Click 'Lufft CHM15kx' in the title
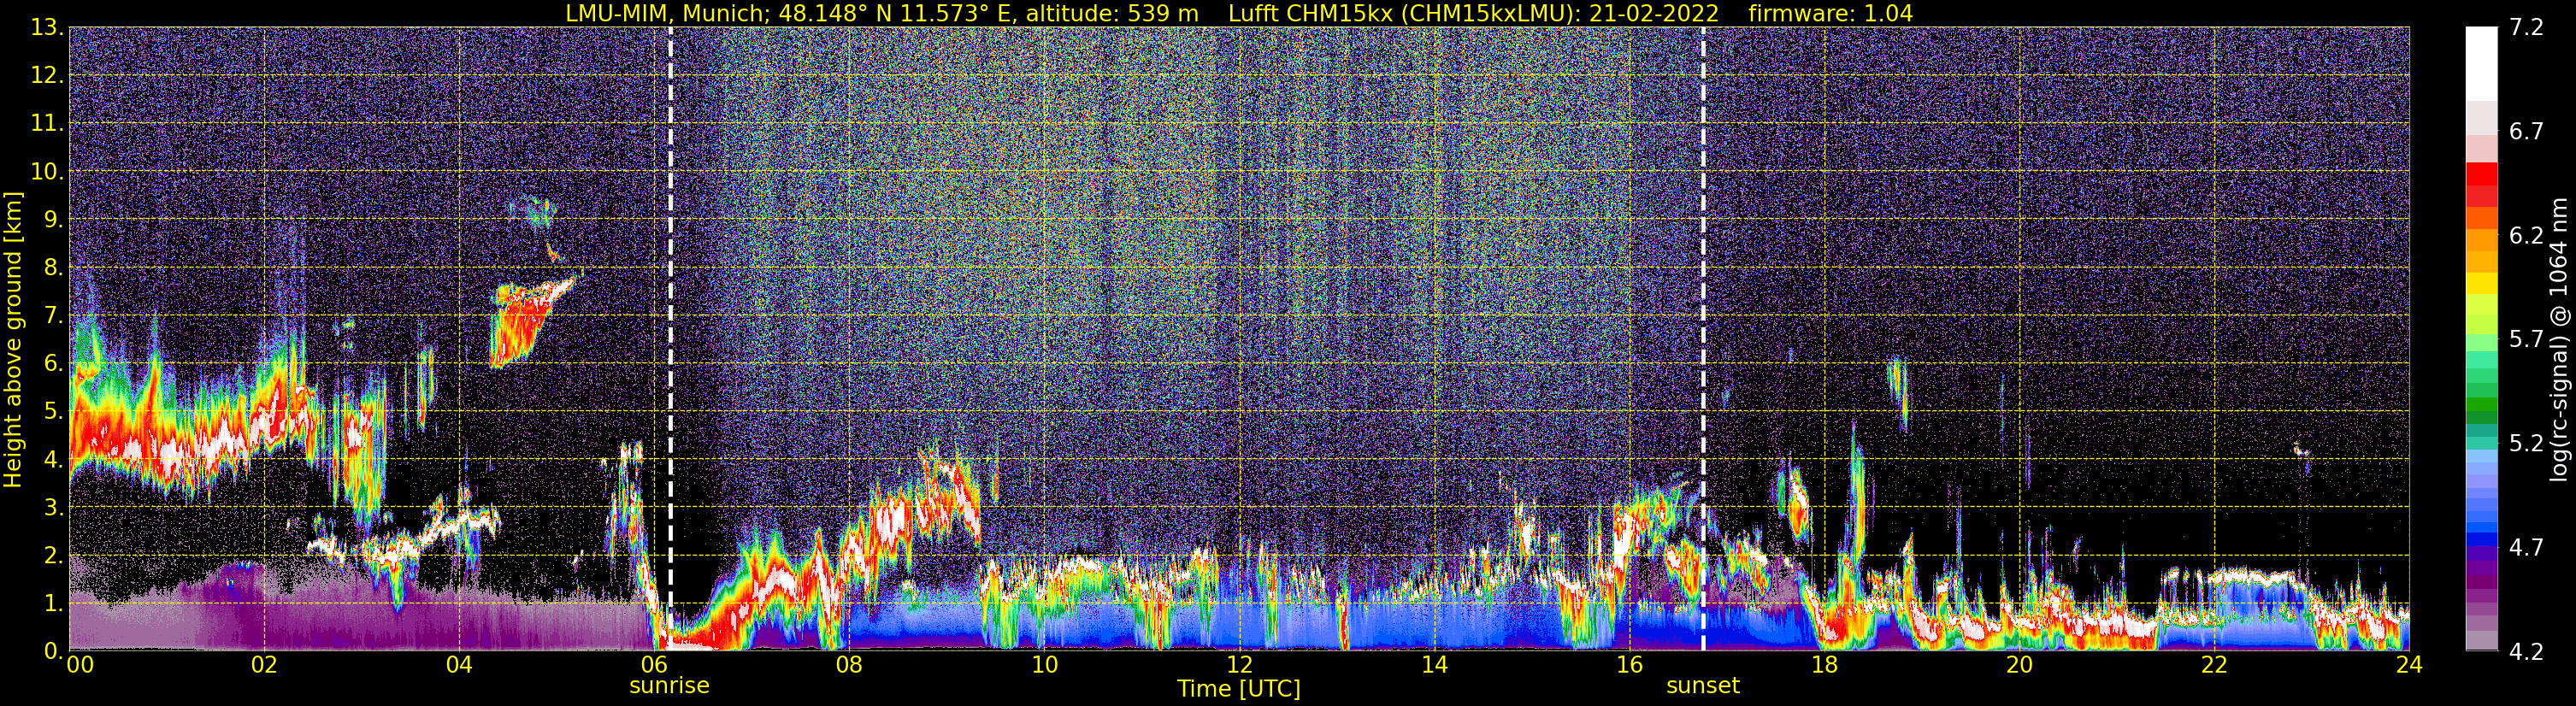 [x=1310, y=14]
